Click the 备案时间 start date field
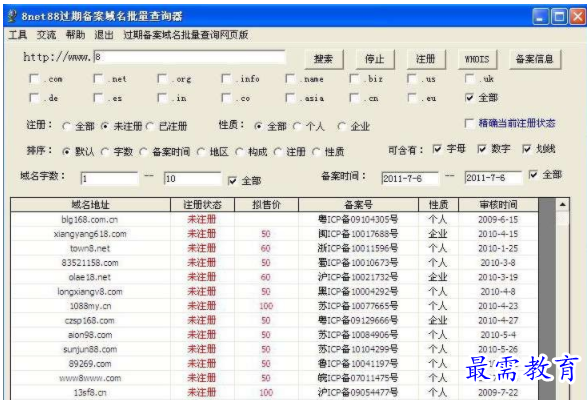 410,178
